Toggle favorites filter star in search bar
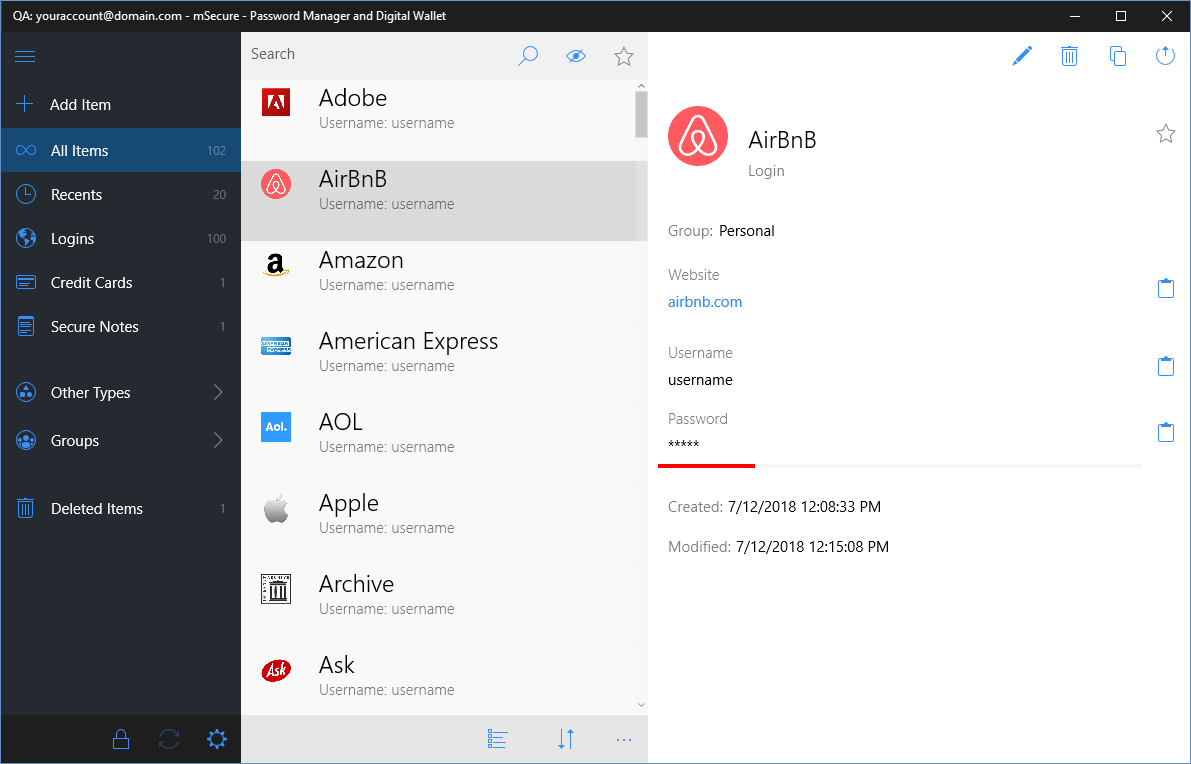 (x=624, y=56)
